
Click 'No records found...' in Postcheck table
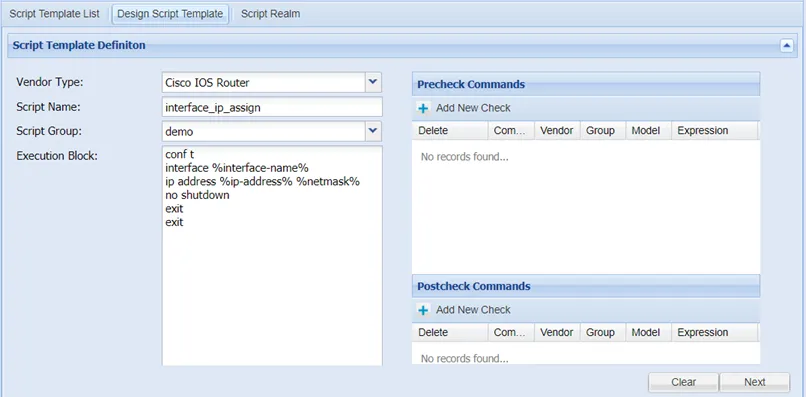[465, 358]
